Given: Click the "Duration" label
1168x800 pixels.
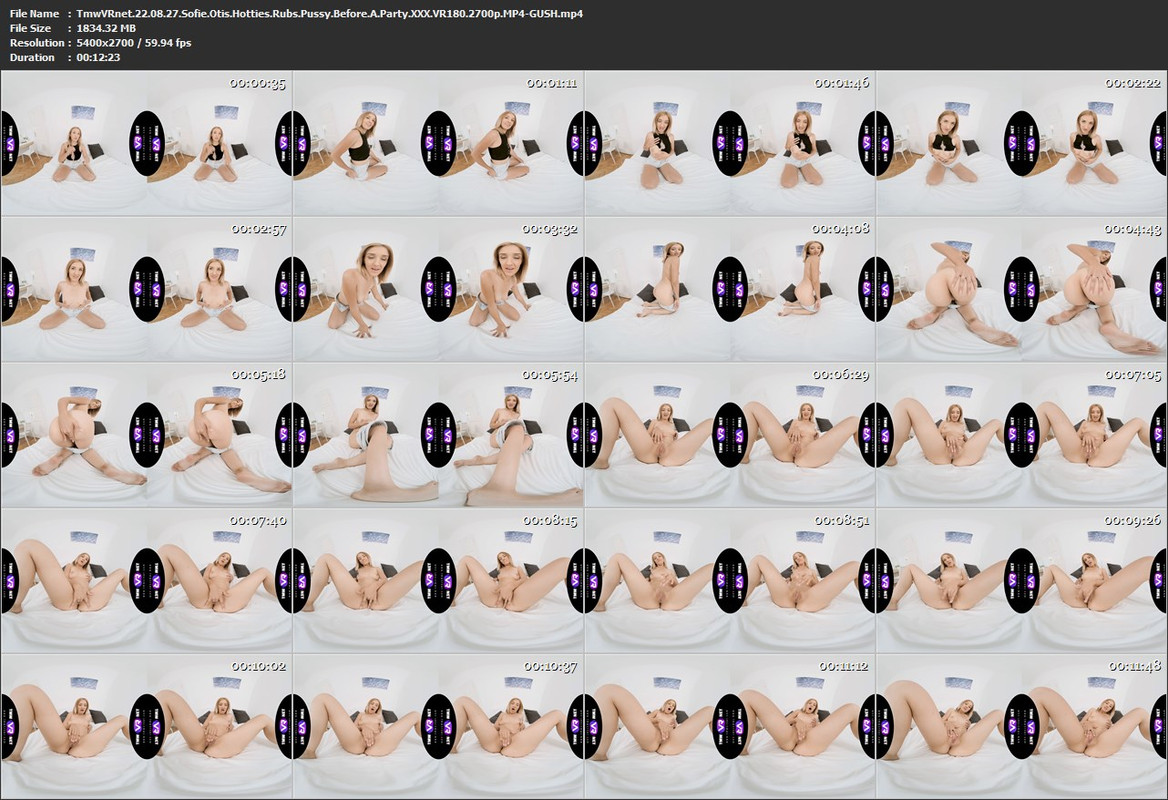Looking at the screenshot, I should click(x=32, y=57).
